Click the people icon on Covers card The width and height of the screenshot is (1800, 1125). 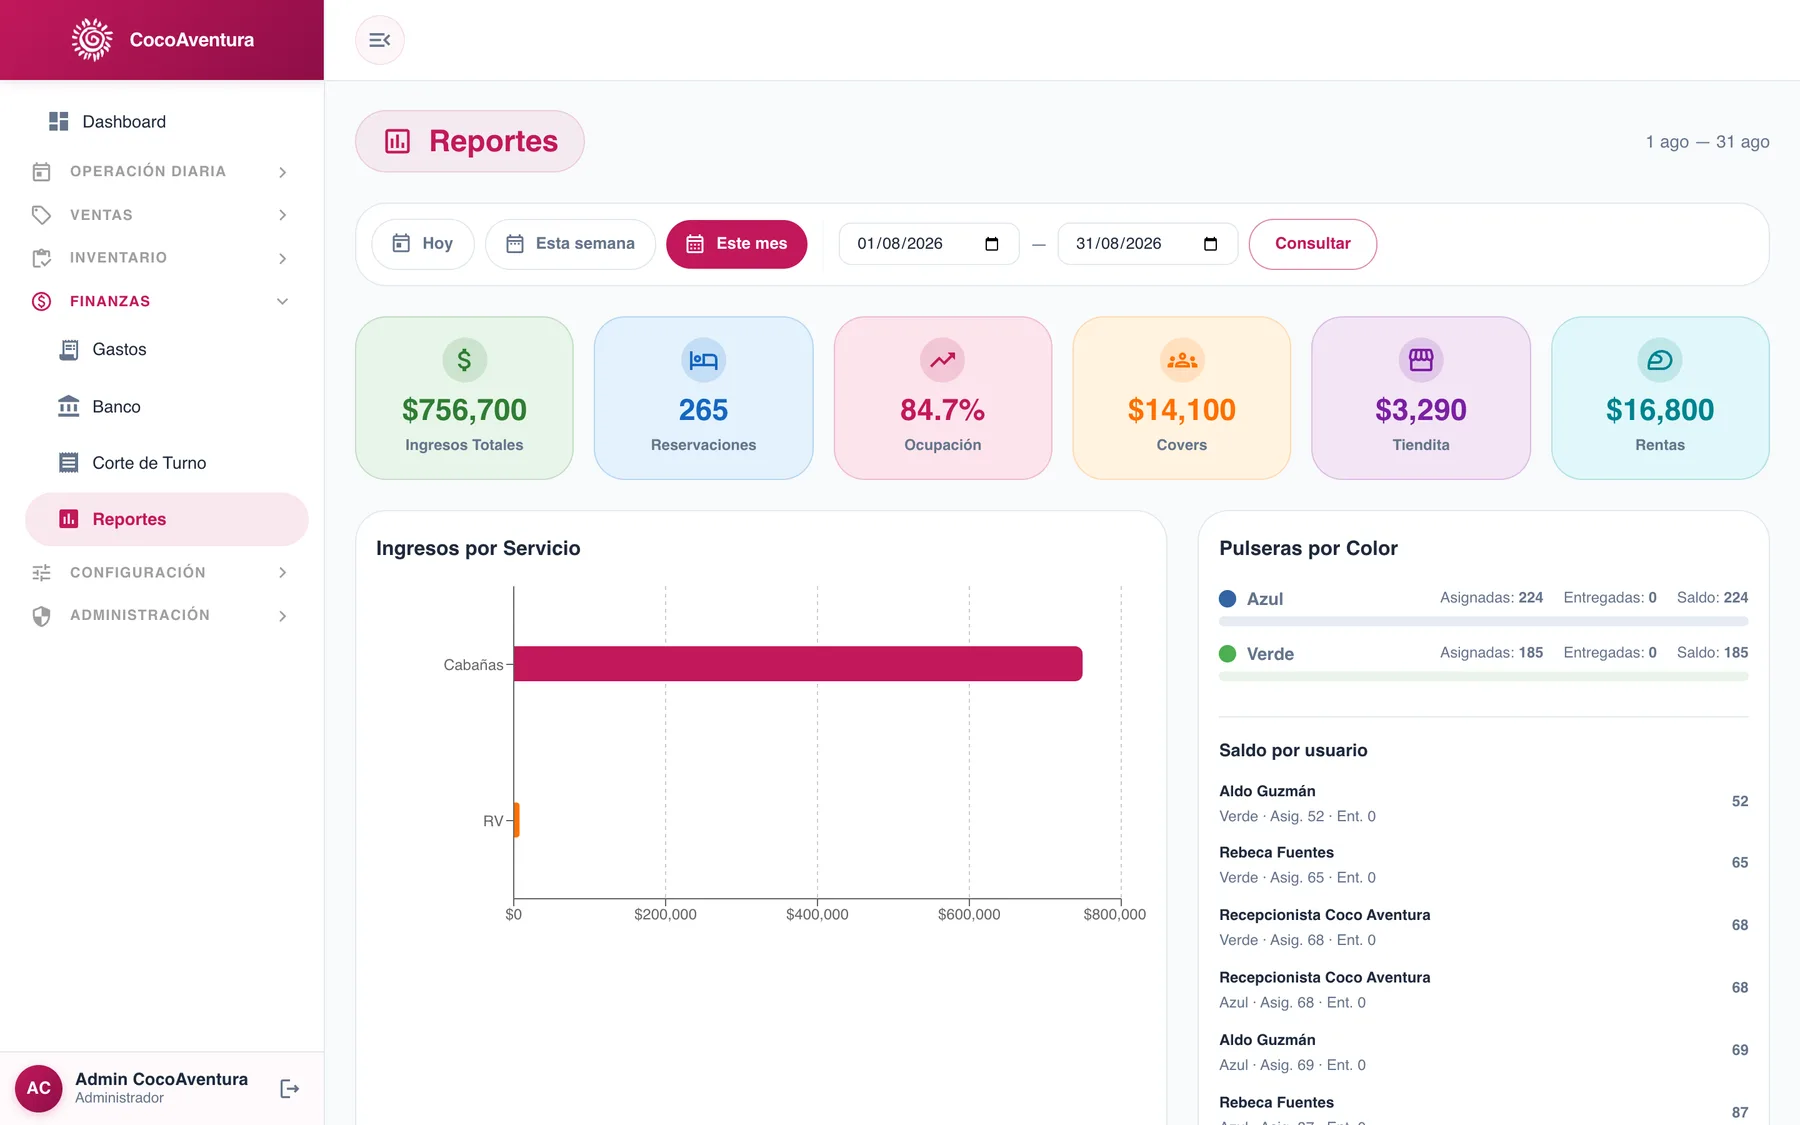[x=1182, y=360]
